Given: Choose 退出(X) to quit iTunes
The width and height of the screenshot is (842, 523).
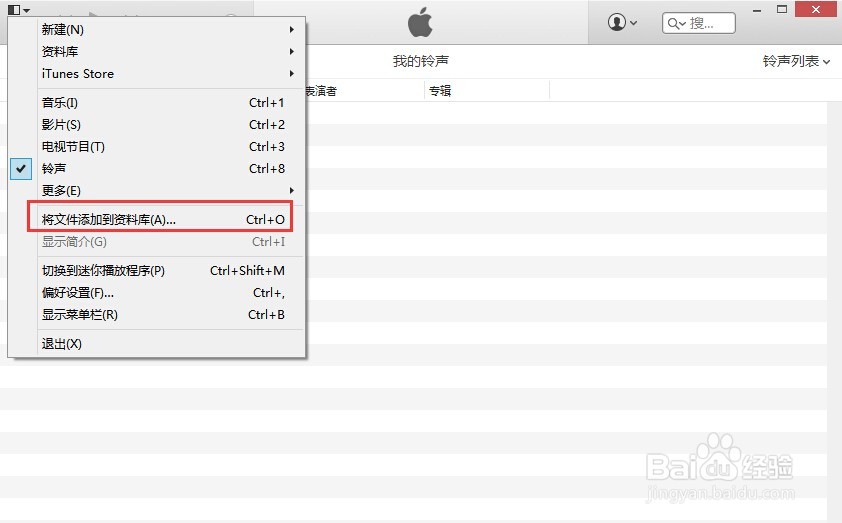Looking at the screenshot, I should (x=170, y=344).
